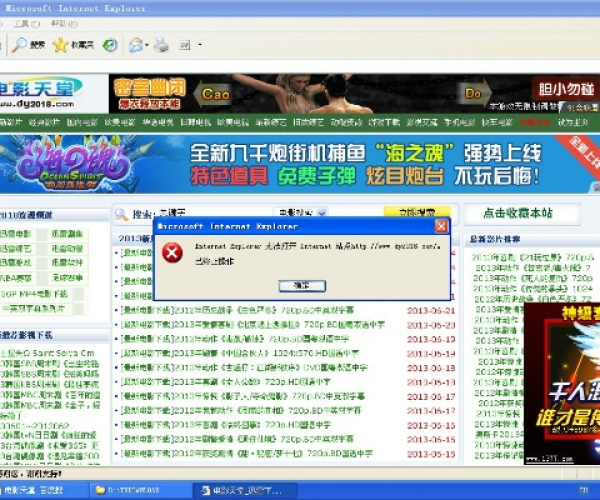The width and height of the screenshot is (600, 500).
Task: Open the 游戏下载 navigation tab
Action: click(x=384, y=122)
